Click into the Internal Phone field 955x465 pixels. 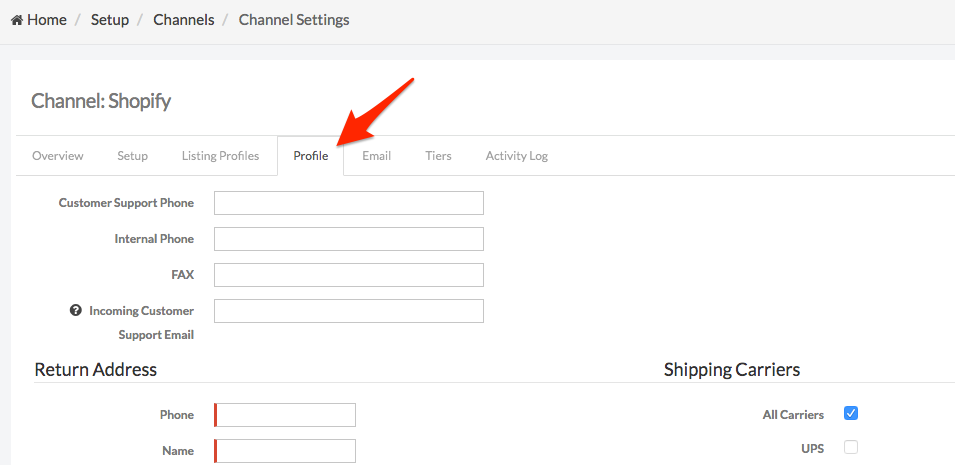(349, 239)
